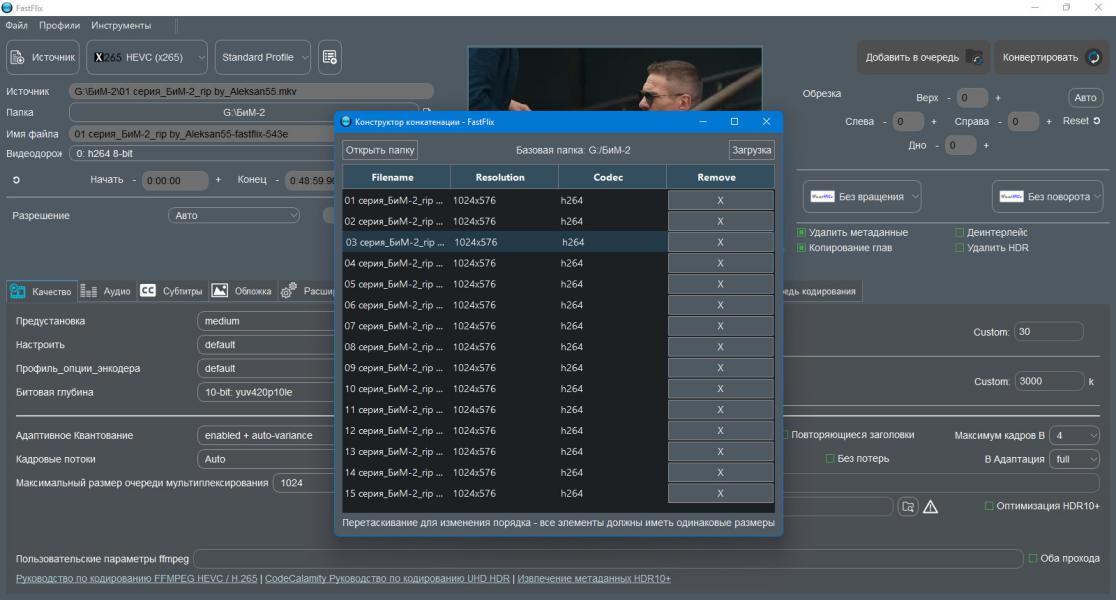Remove 05 серия file with X button
Viewport: 1116px width, 600px height.
pos(720,284)
